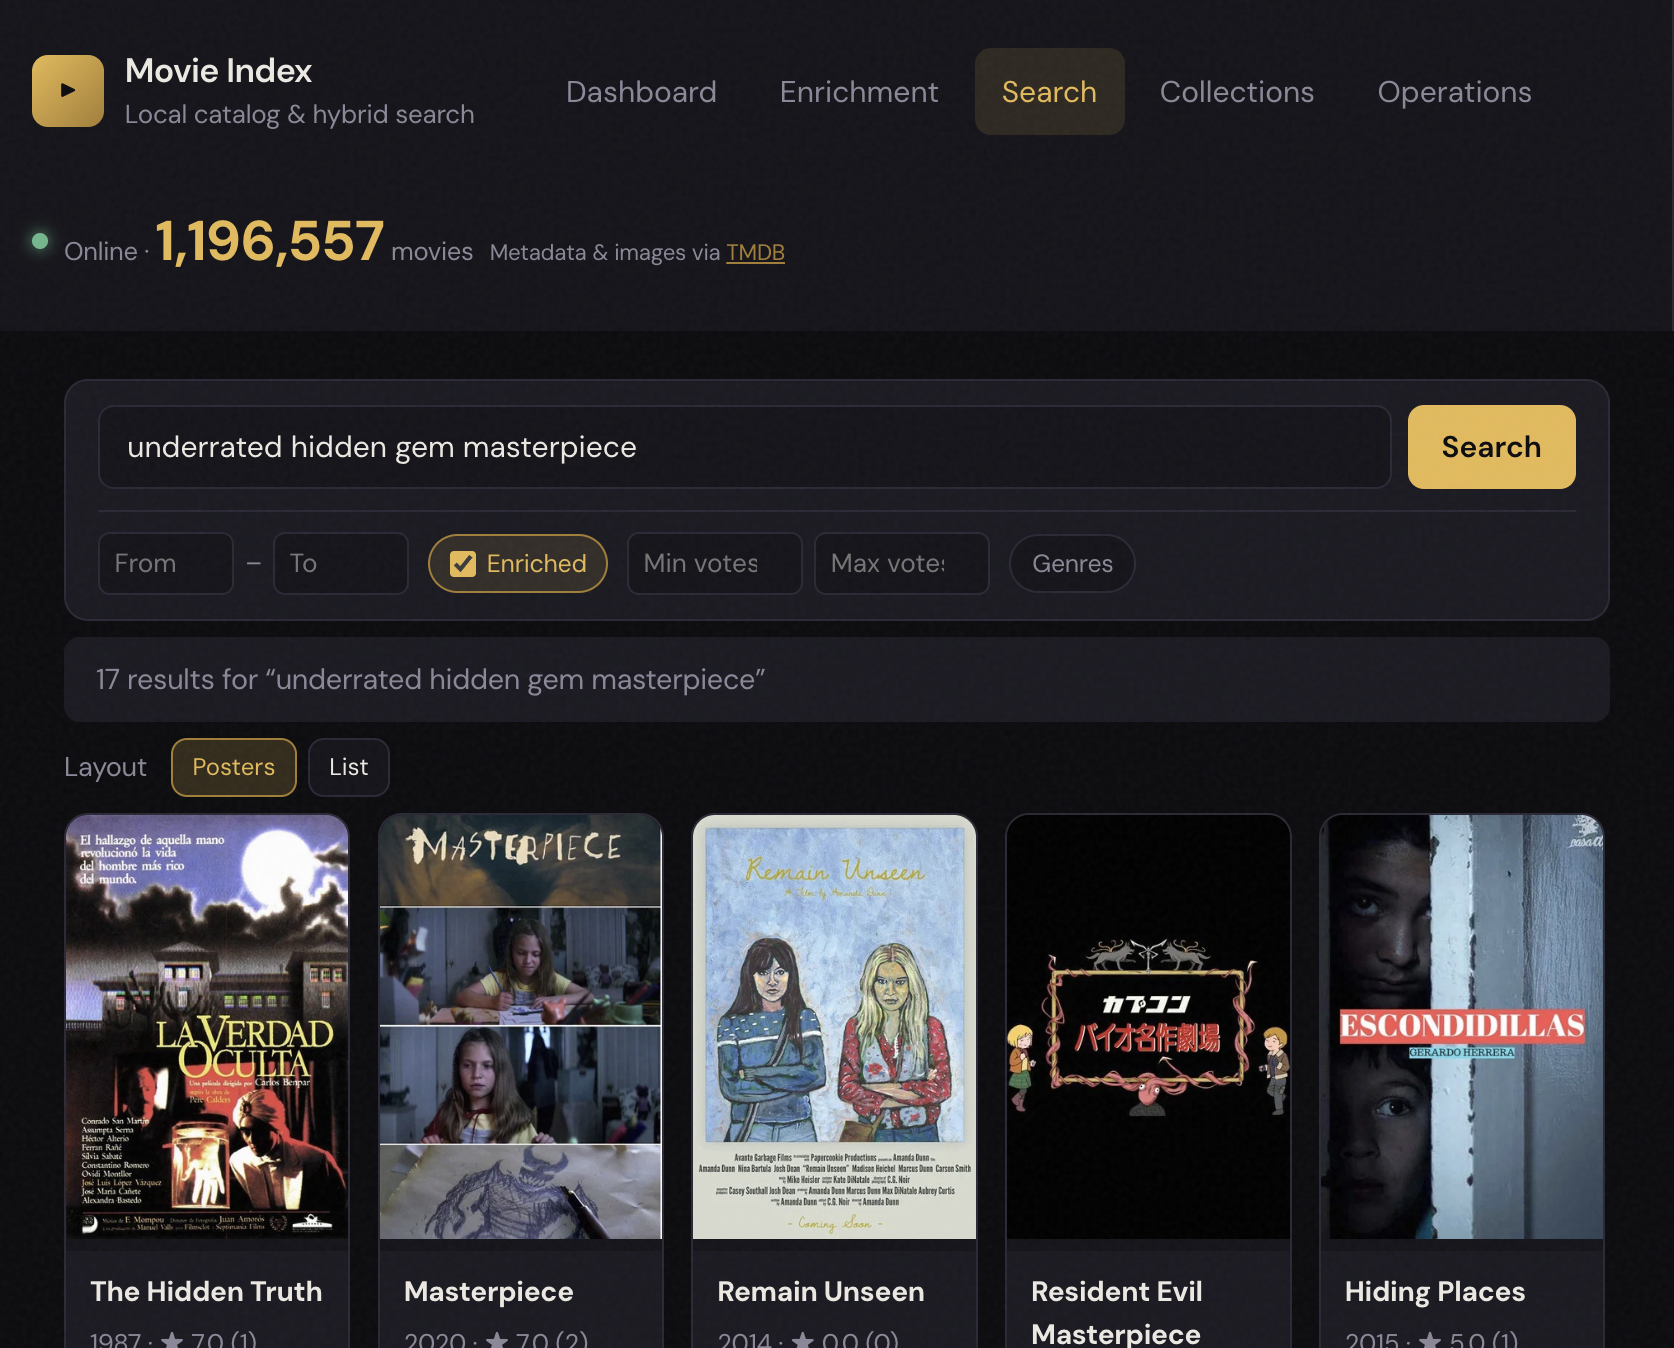Click the "17 results" summary text
This screenshot has width=1674, height=1348.
(430, 680)
